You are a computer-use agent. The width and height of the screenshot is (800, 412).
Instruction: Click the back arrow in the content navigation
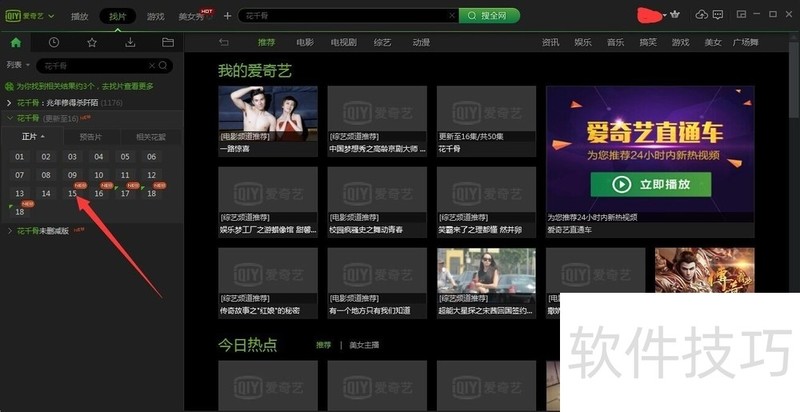click(x=223, y=42)
